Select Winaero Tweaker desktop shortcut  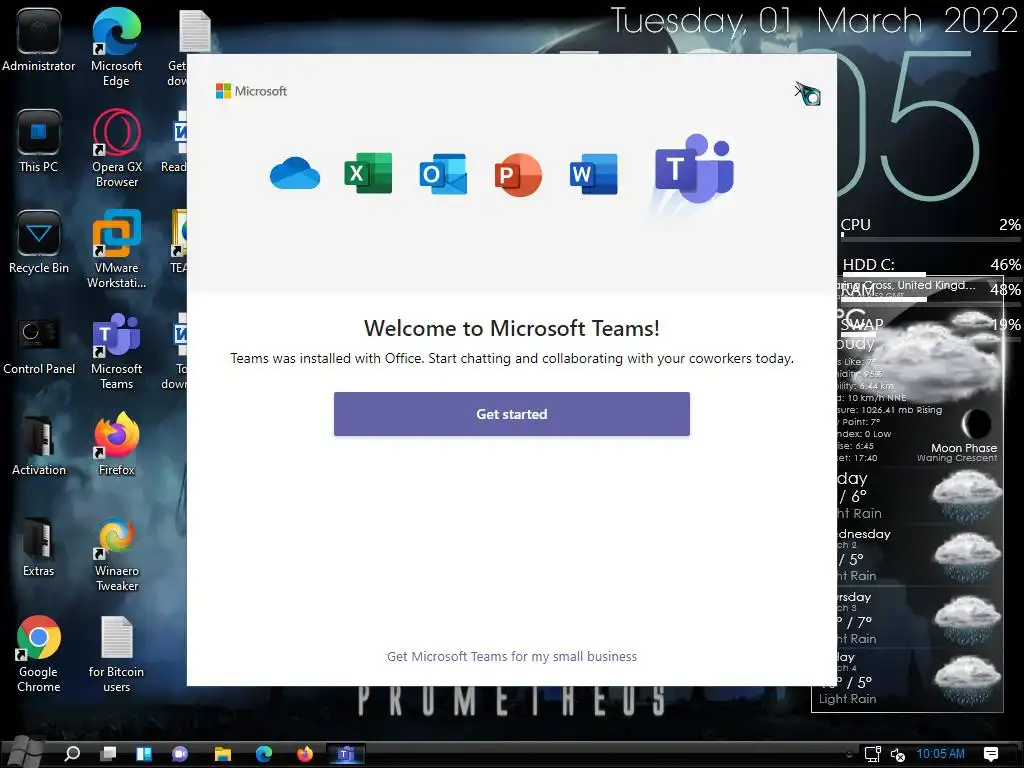116,555
